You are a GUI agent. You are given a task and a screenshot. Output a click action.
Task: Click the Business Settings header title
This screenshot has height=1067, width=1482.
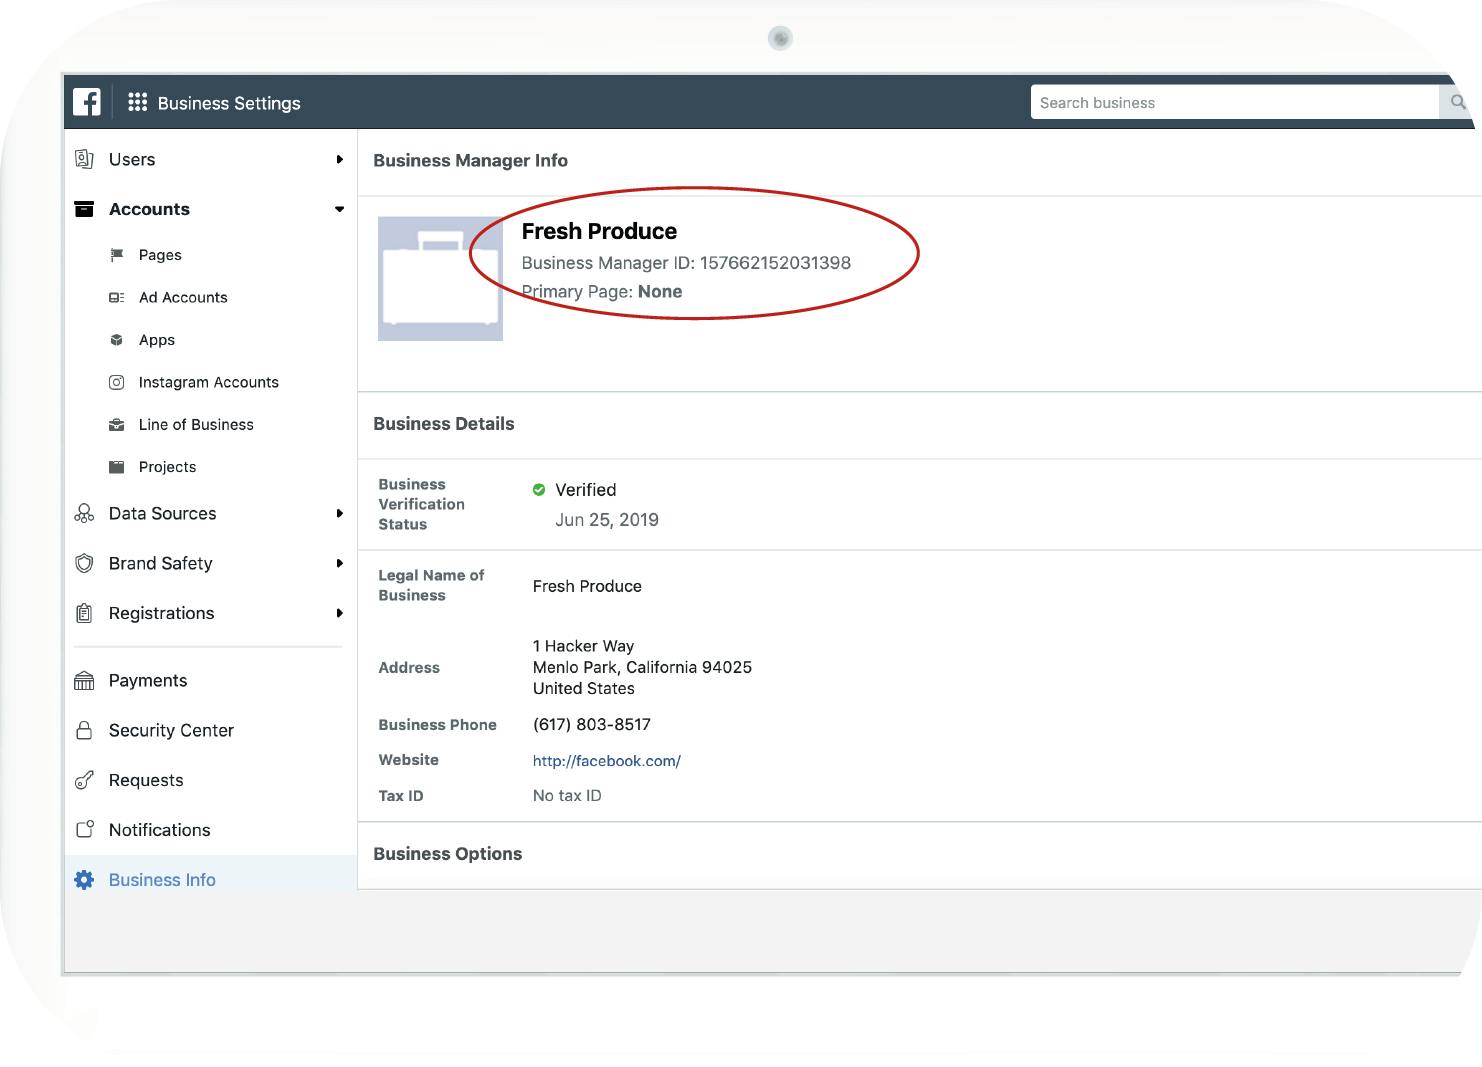click(x=229, y=103)
